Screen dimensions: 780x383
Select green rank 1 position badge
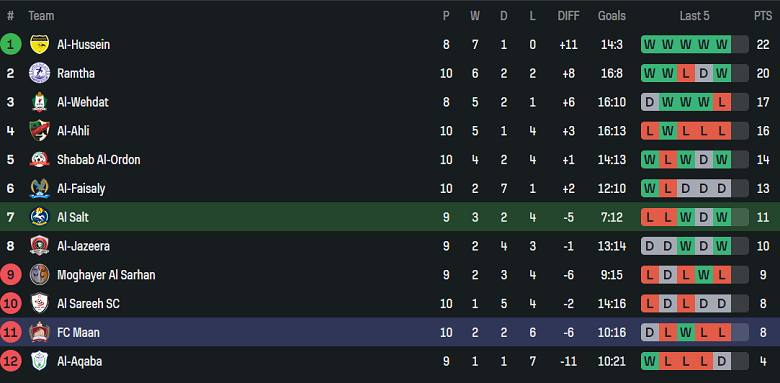click(x=10, y=45)
